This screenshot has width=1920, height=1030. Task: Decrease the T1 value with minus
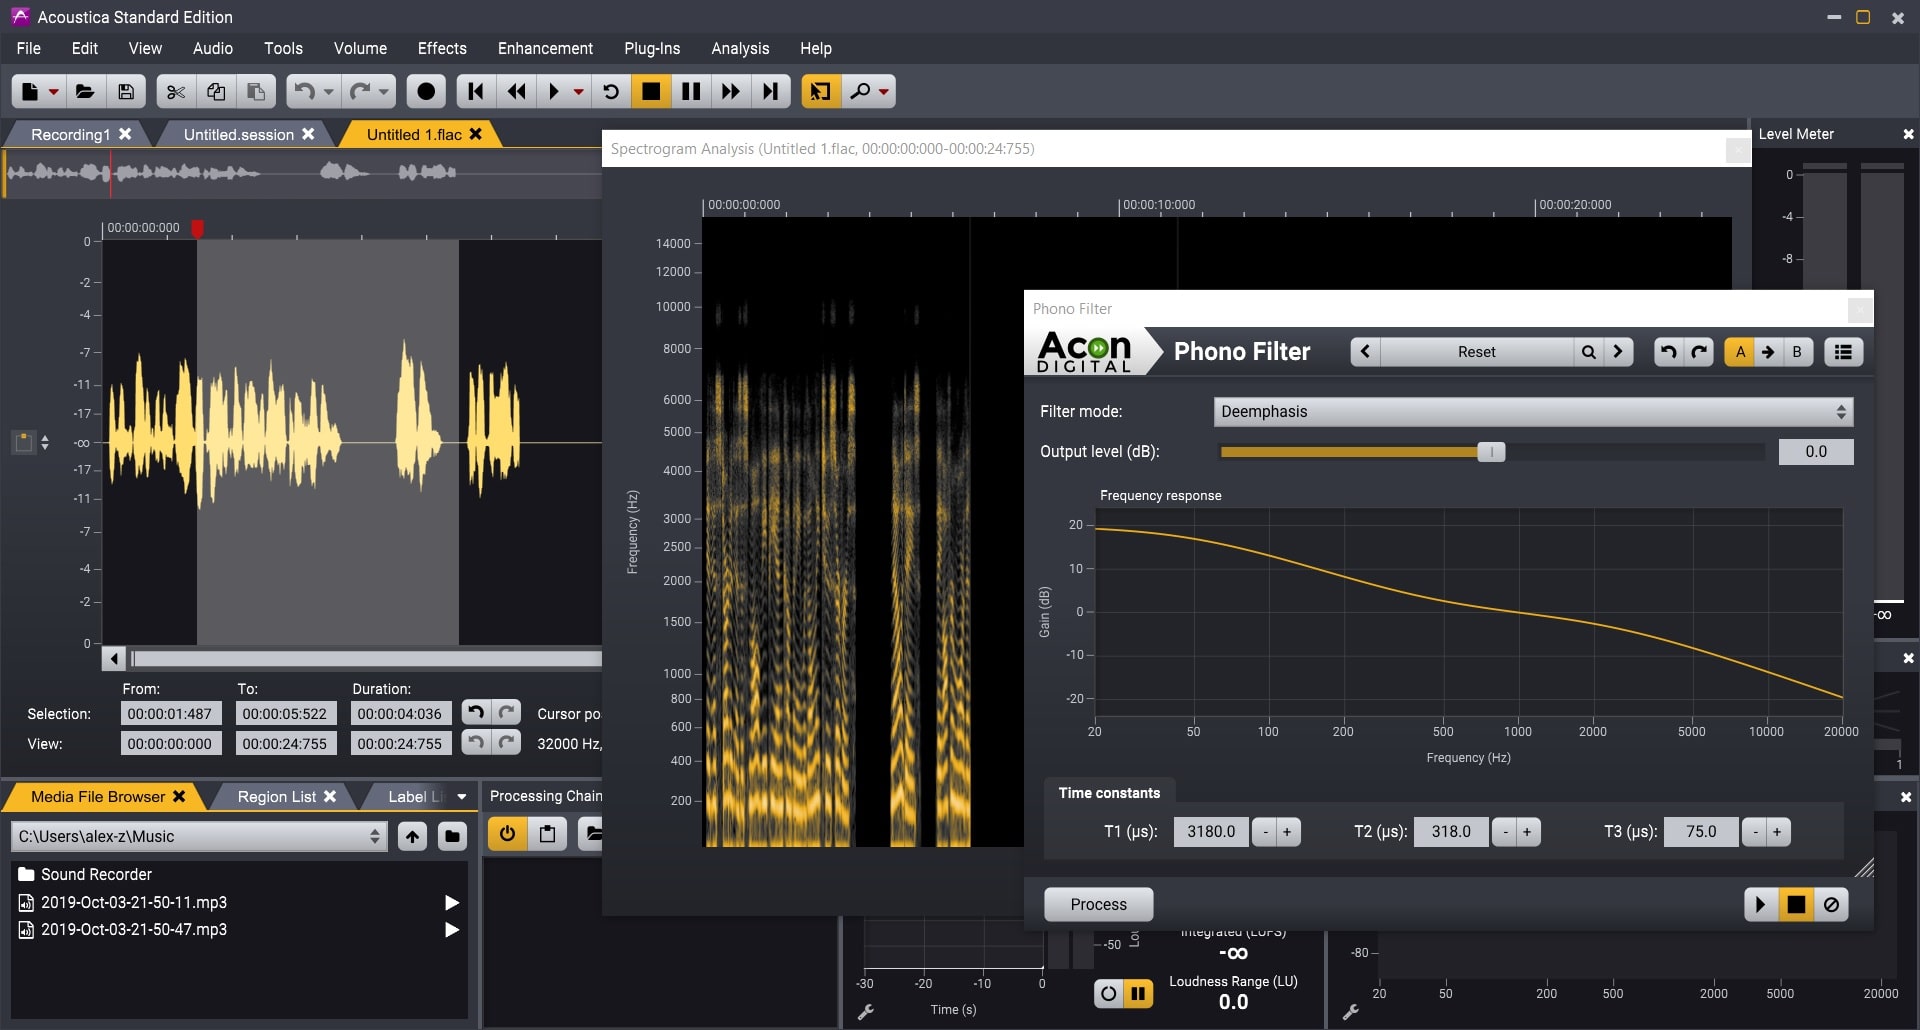click(1265, 832)
